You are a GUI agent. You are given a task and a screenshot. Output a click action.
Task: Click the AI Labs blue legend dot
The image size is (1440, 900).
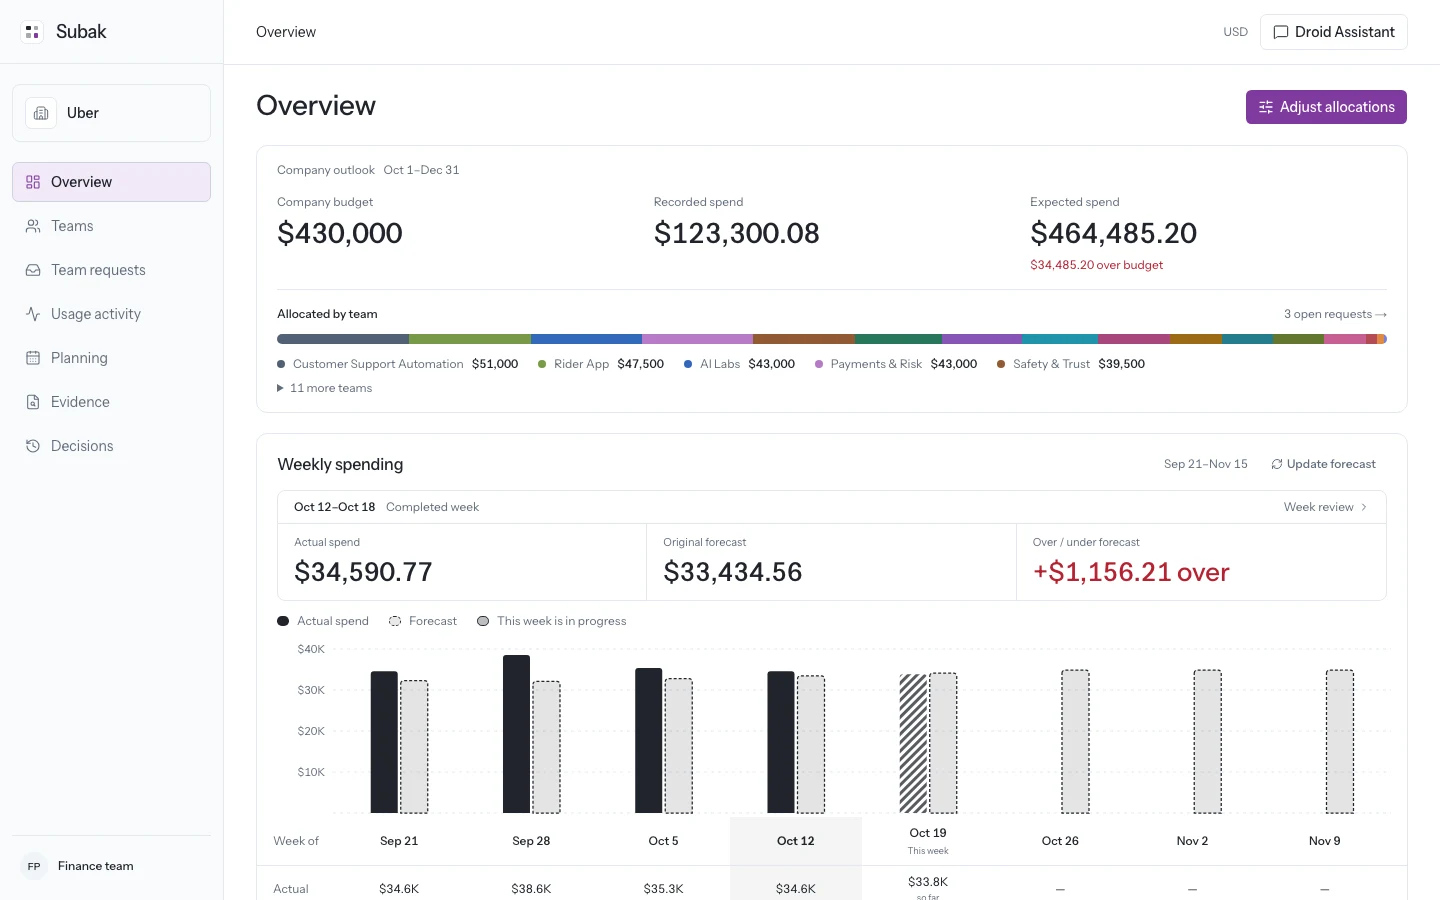pos(688,364)
